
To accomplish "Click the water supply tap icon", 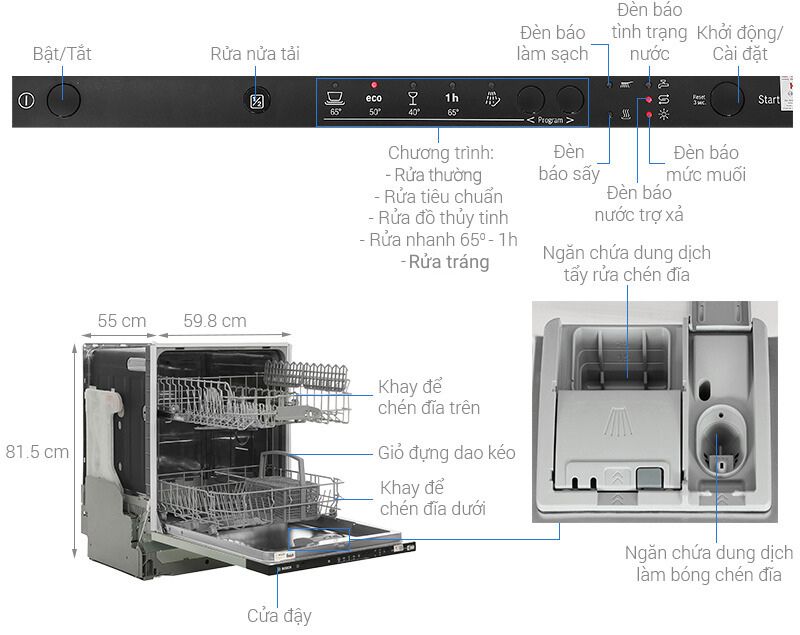I will pos(662,85).
